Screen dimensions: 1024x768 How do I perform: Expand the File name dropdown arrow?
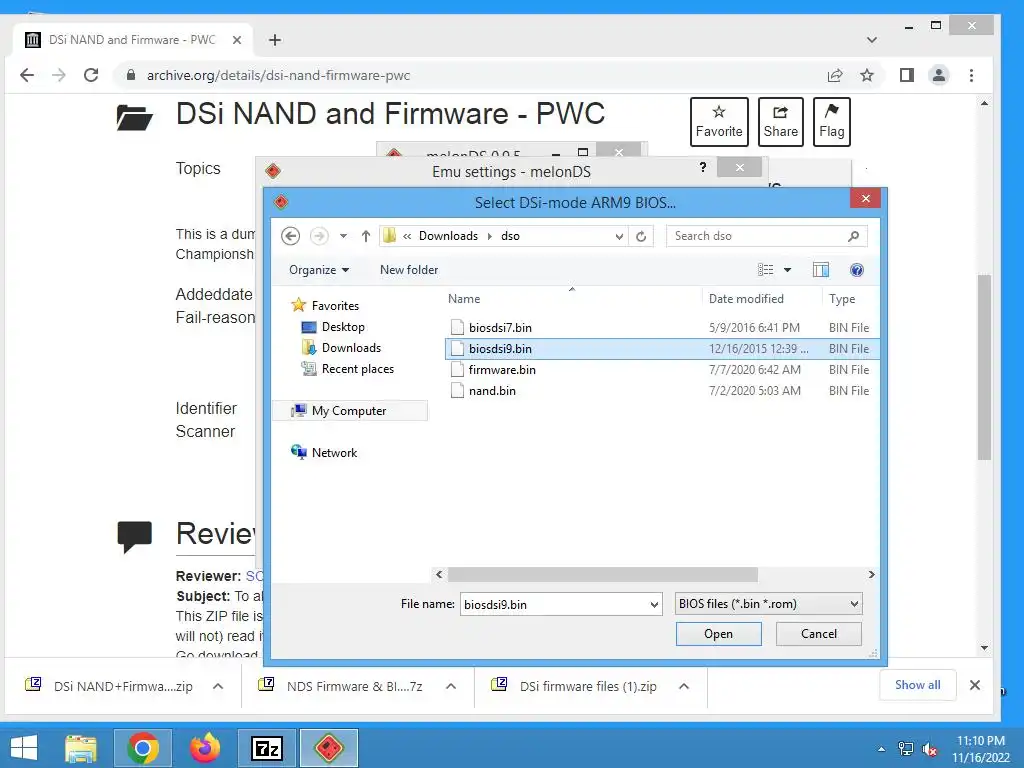pos(654,604)
